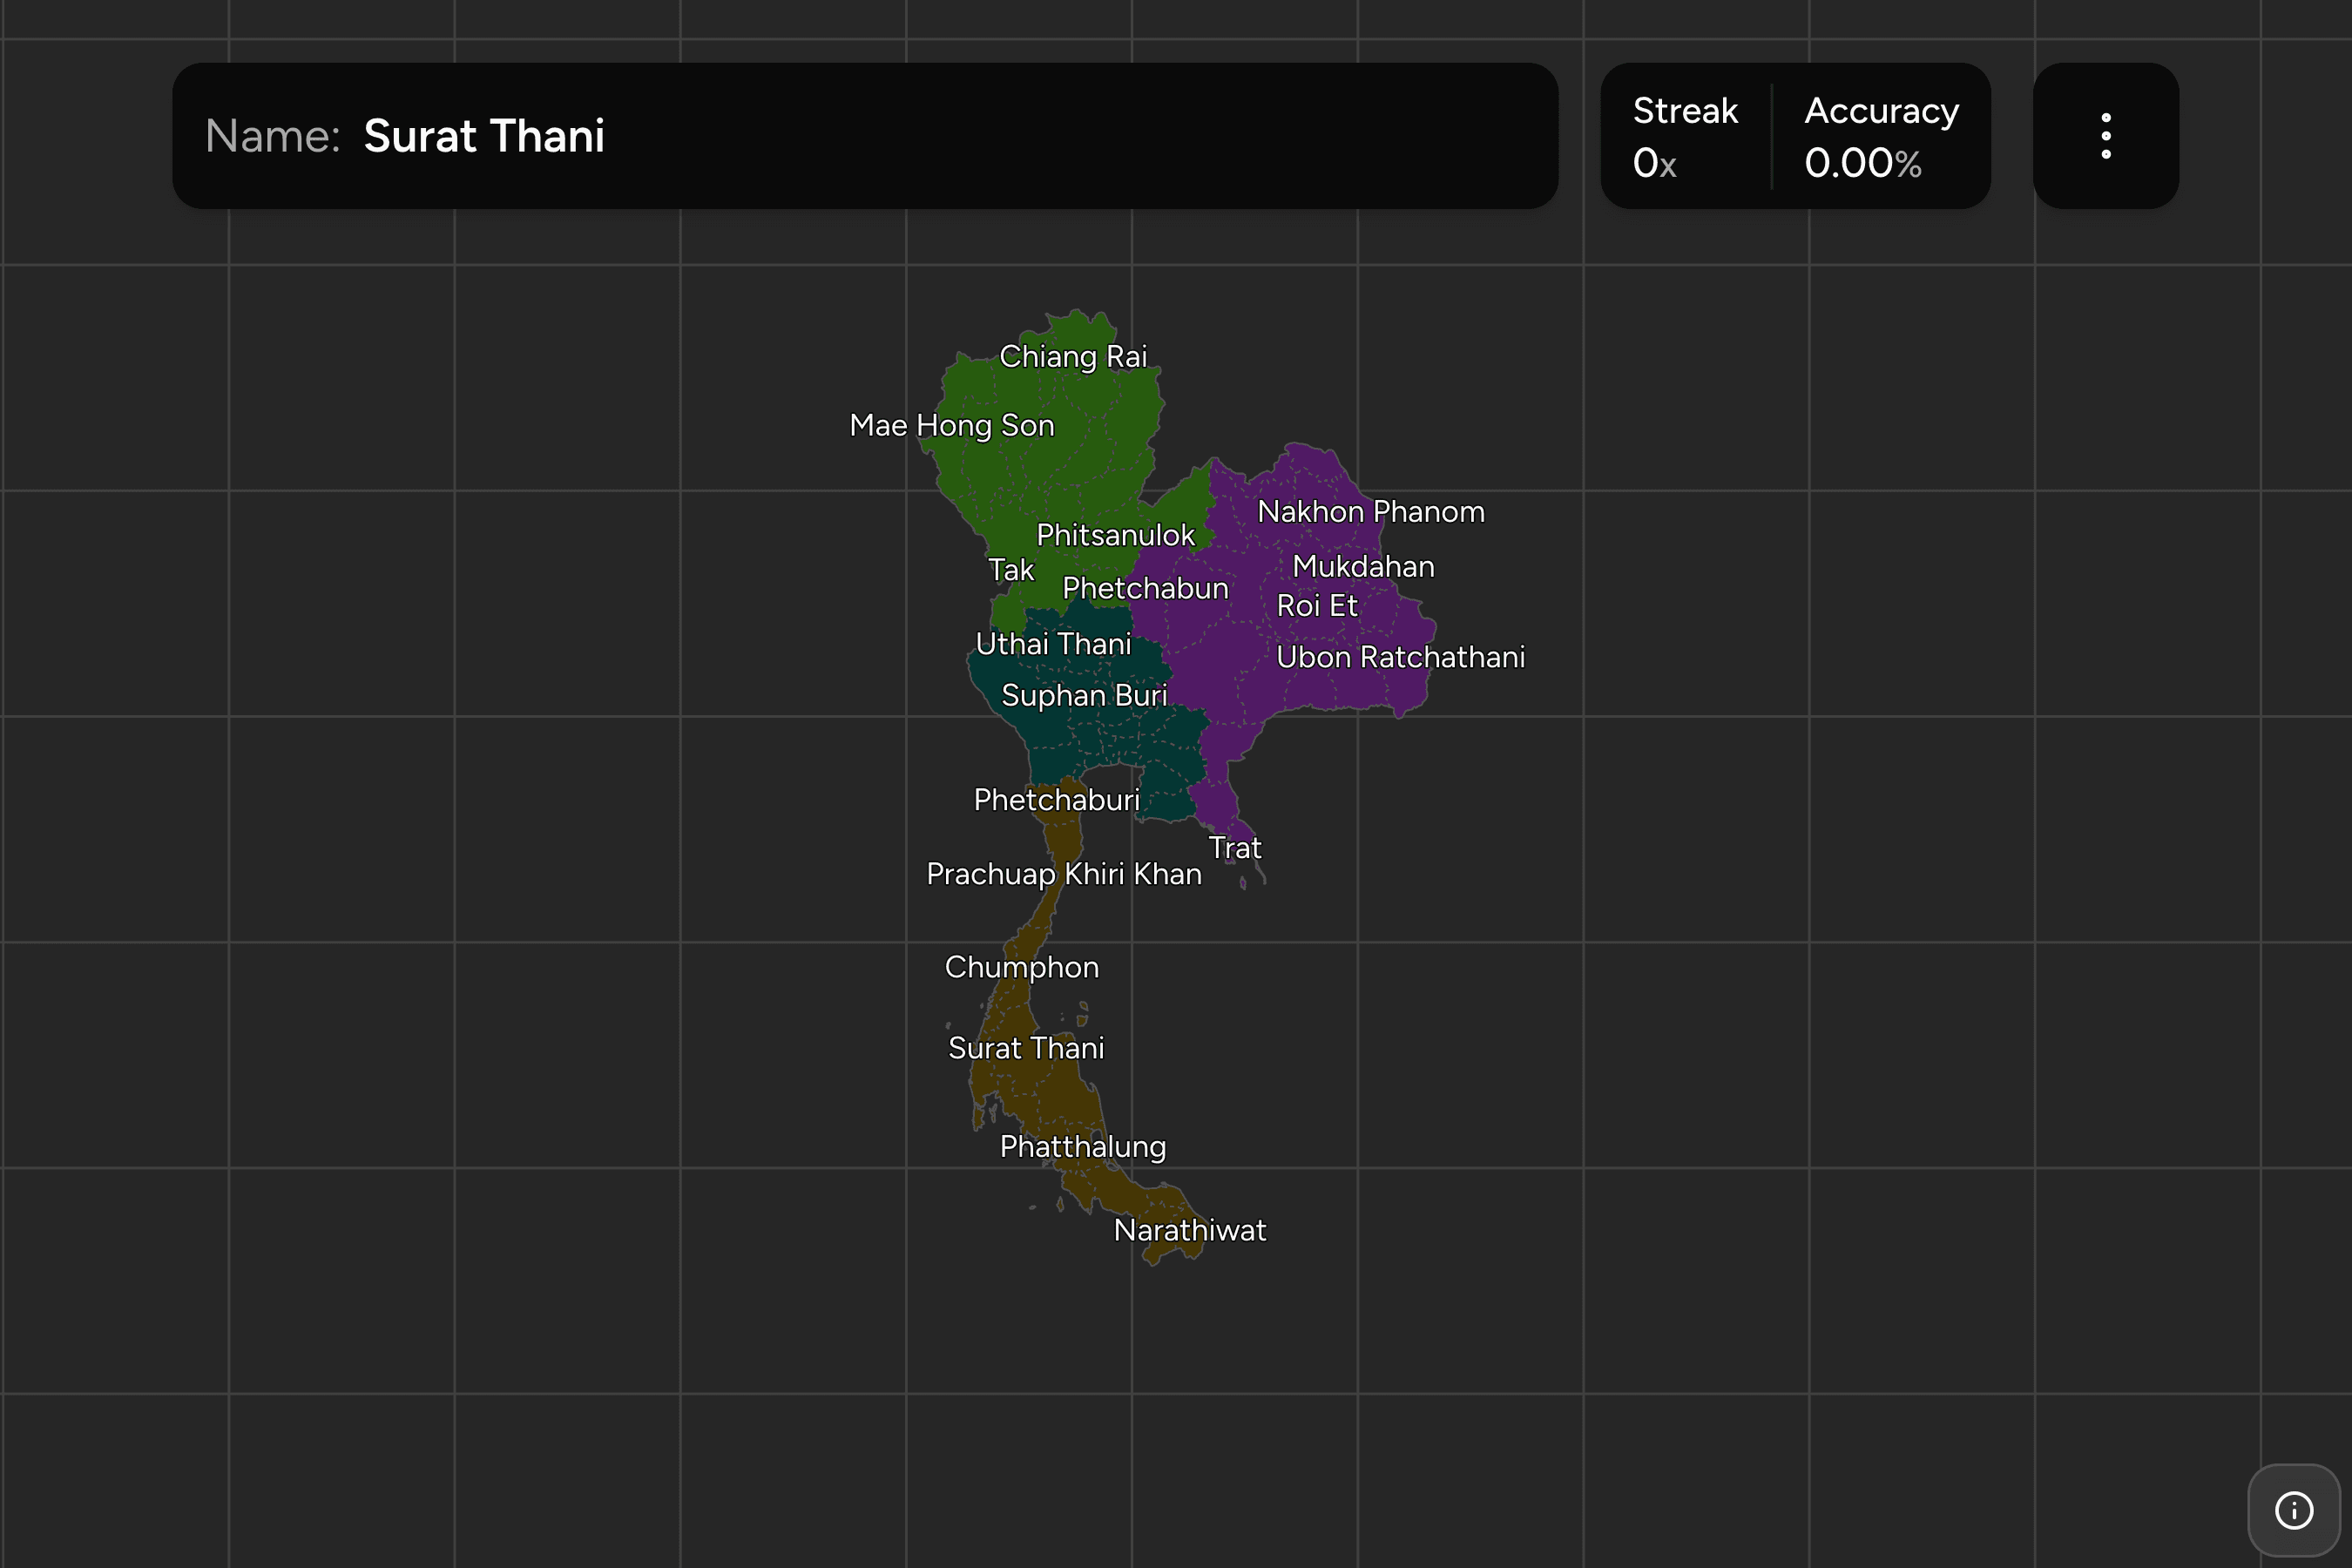The height and width of the screenshot is (1568, 2352).
Task: Select Mukdahan on the map
Action: (1363, 566)
